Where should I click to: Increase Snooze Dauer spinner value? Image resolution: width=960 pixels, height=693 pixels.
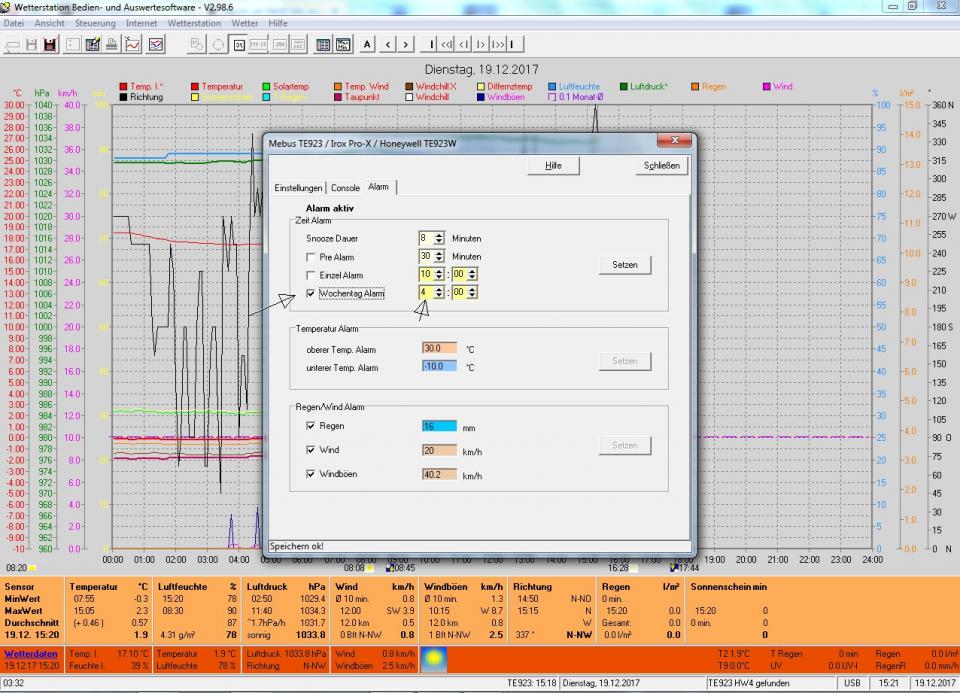tap(438, 235)
